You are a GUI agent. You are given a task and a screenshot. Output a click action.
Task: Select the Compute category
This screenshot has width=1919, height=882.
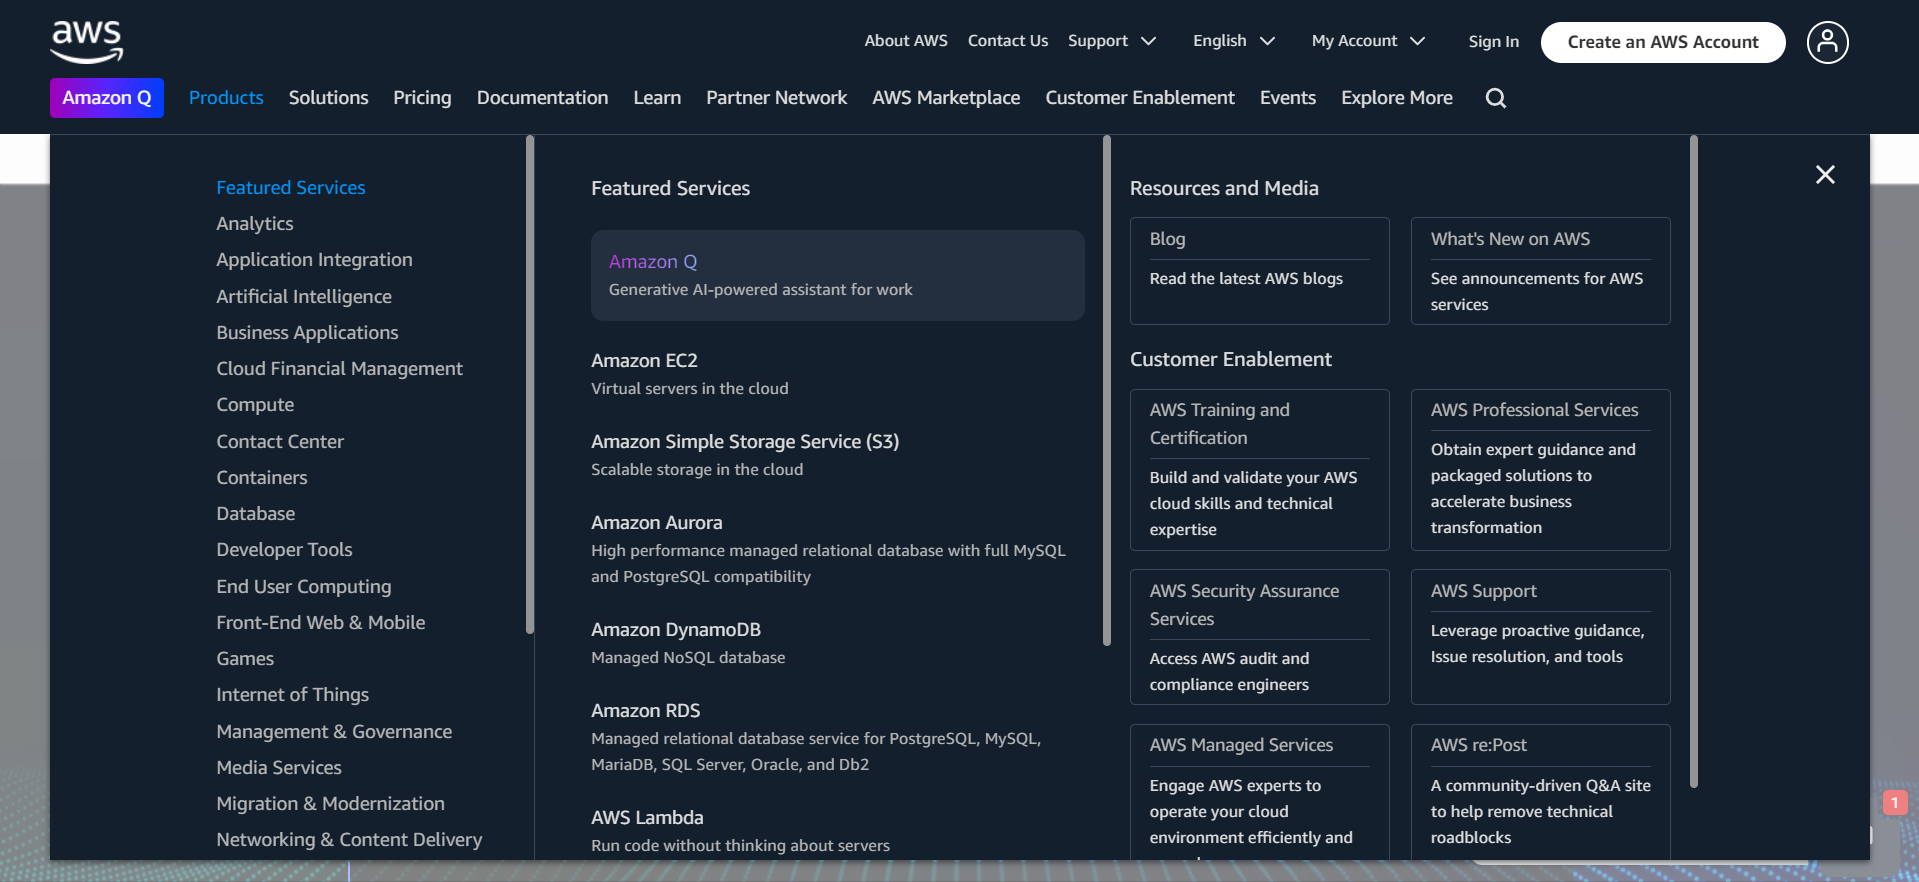(x=255, y=405)
